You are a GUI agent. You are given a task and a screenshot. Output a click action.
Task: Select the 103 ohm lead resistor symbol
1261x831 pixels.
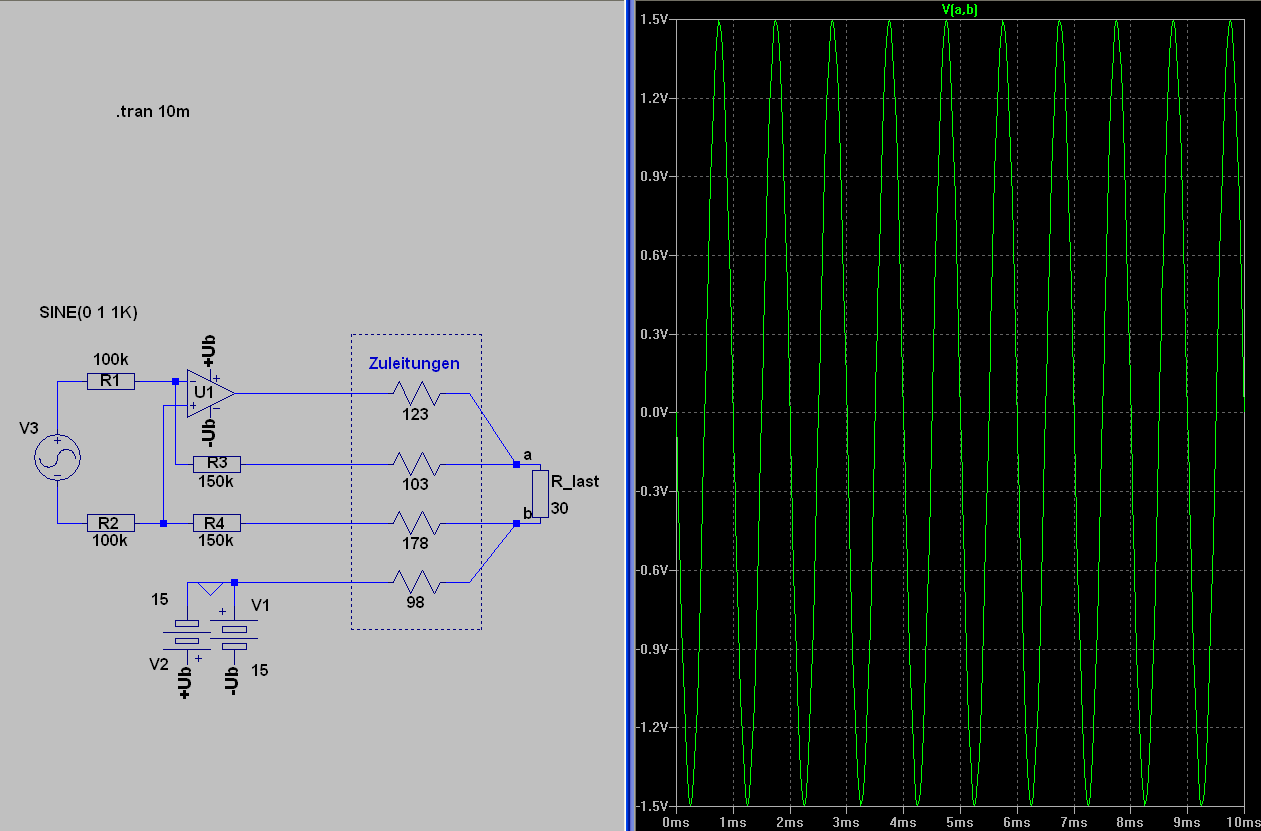click(x=416, y=464)
